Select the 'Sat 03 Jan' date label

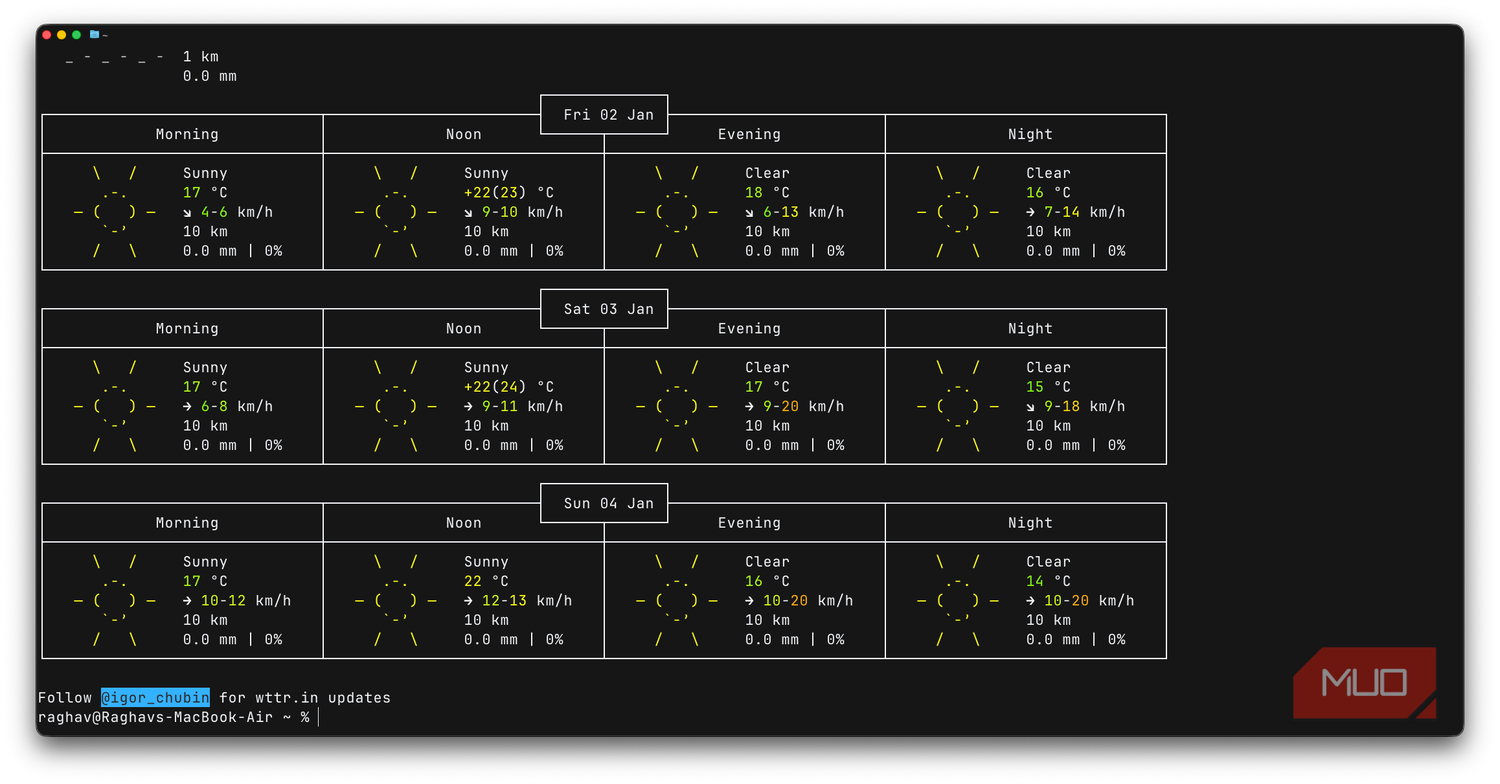(x=608, y=309)
